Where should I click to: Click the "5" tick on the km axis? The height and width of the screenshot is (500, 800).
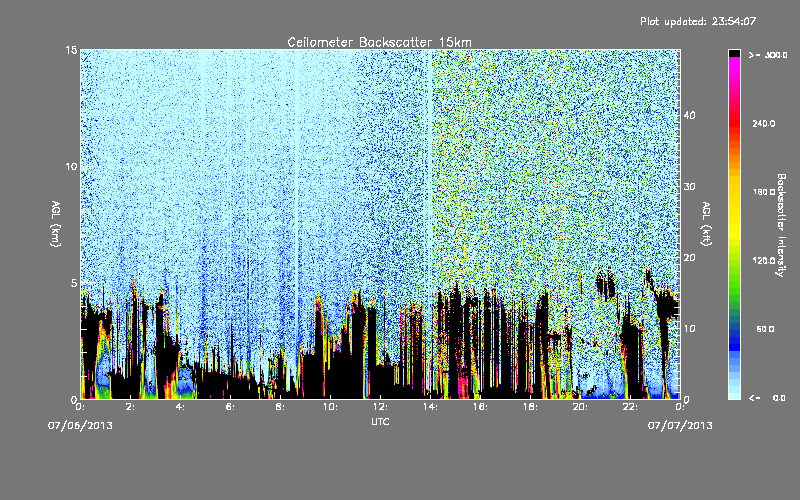[74, 283]
